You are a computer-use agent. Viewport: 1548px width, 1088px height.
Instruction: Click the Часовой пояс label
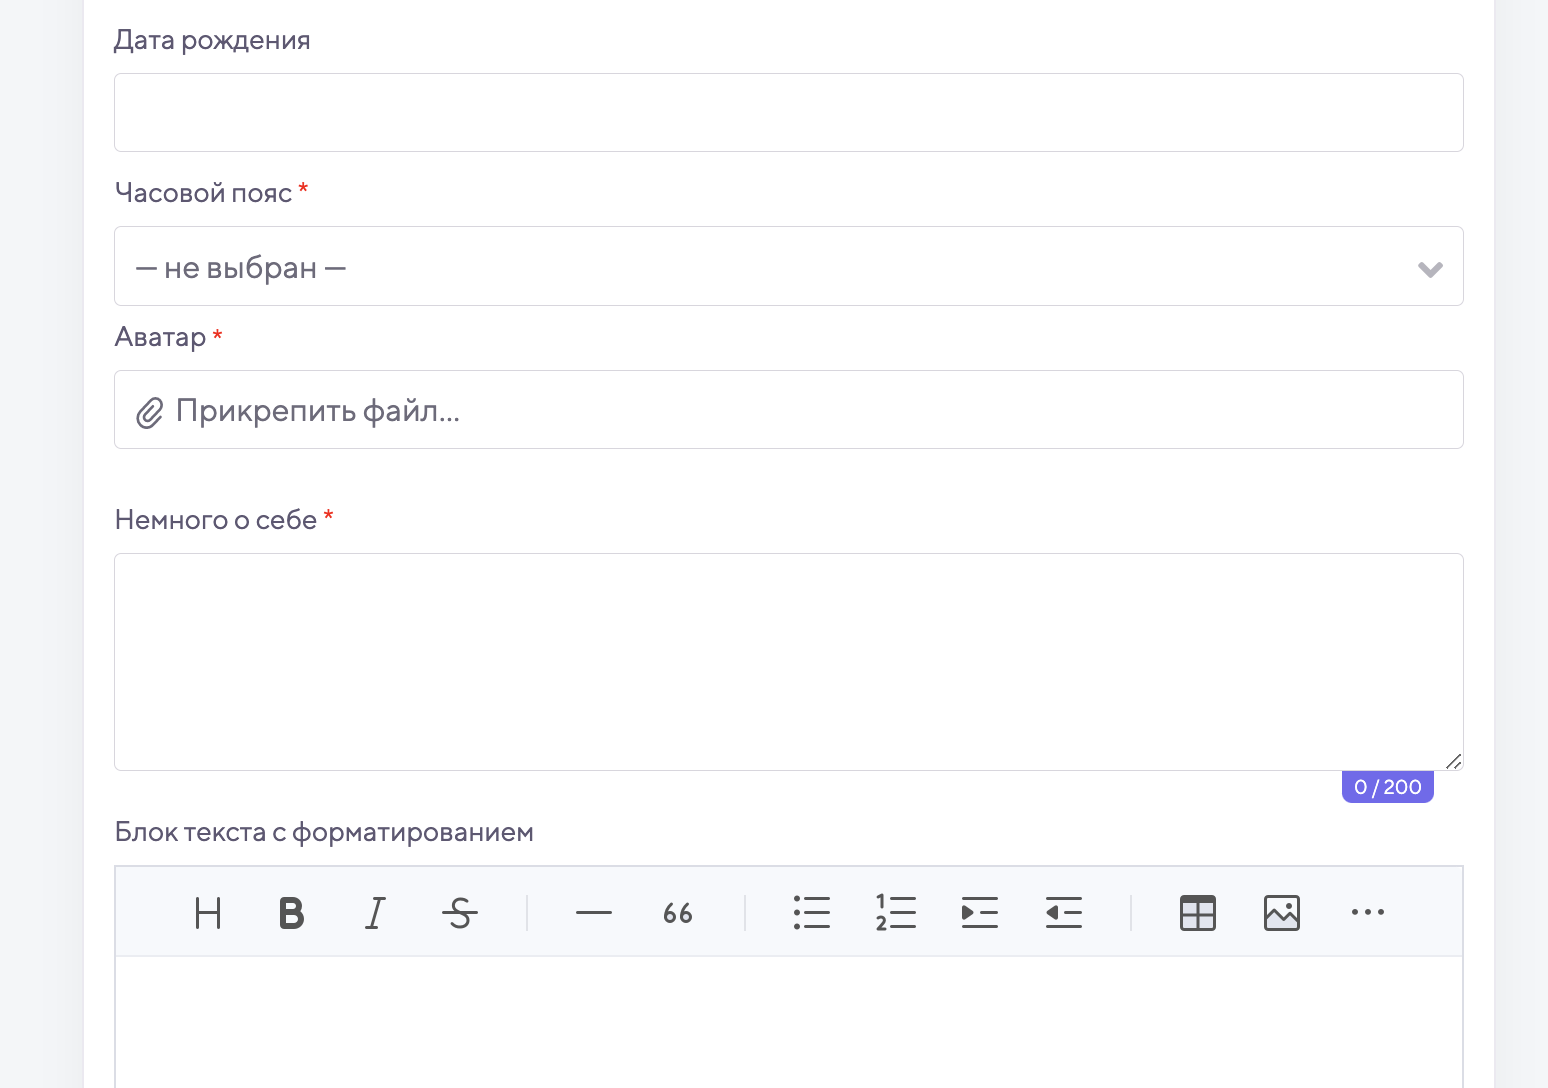(x=204, y=193)
